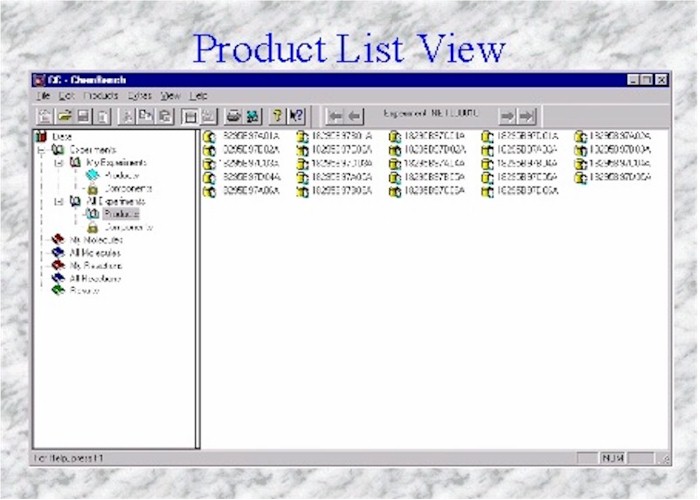Click the Save toolbar icon
Screen dimensions: 700x500
click(x=84, y=116)
